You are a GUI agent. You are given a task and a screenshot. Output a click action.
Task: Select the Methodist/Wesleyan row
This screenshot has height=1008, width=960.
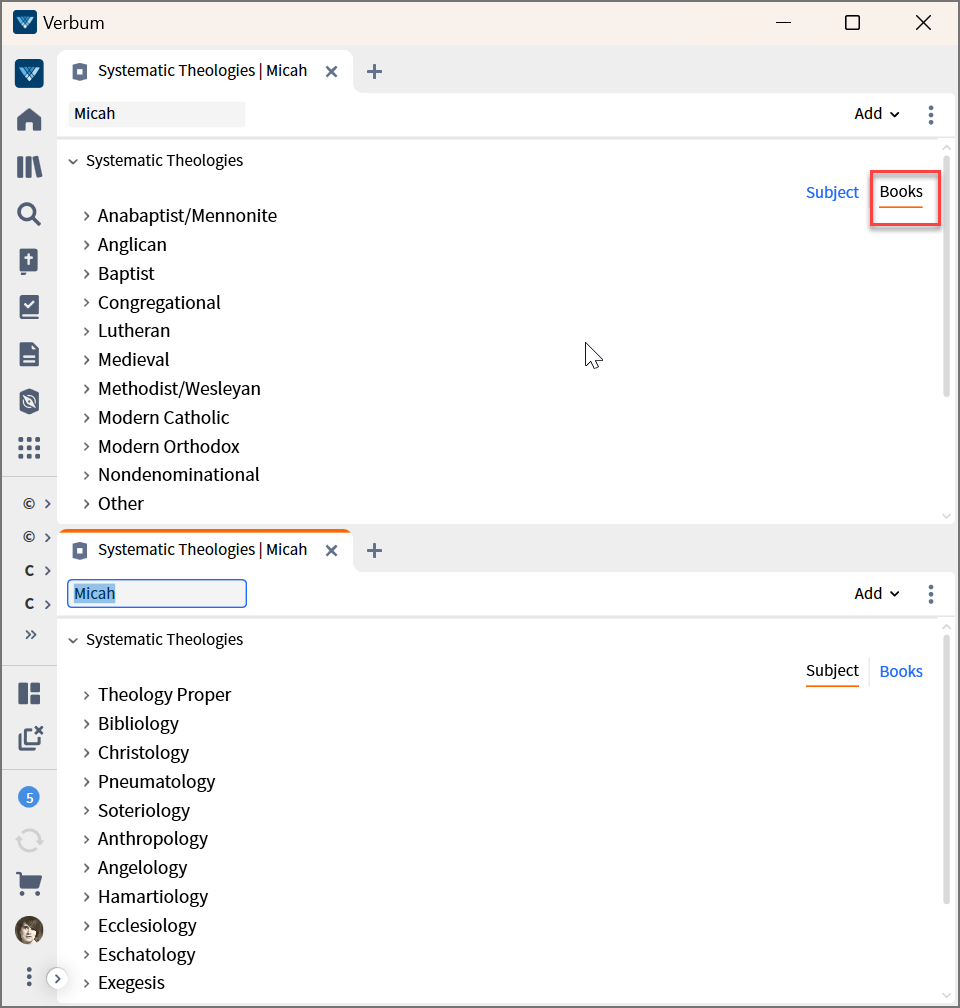[179, 388]
